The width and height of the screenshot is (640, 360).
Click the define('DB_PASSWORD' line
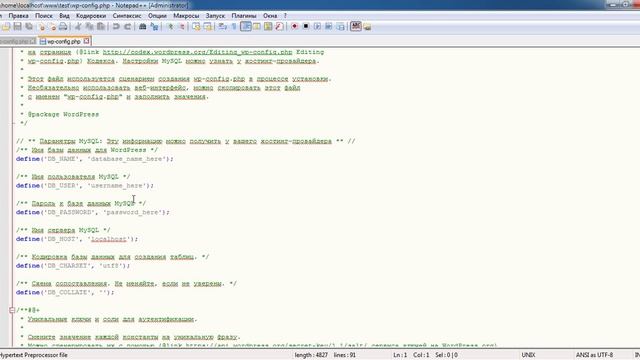click(x=93, y=212)
